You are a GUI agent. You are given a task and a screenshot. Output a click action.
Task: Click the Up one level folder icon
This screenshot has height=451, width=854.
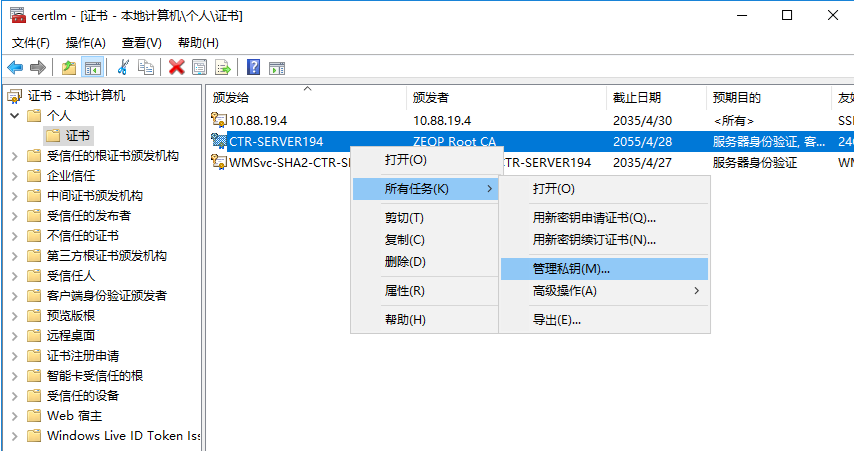(68, 67)
